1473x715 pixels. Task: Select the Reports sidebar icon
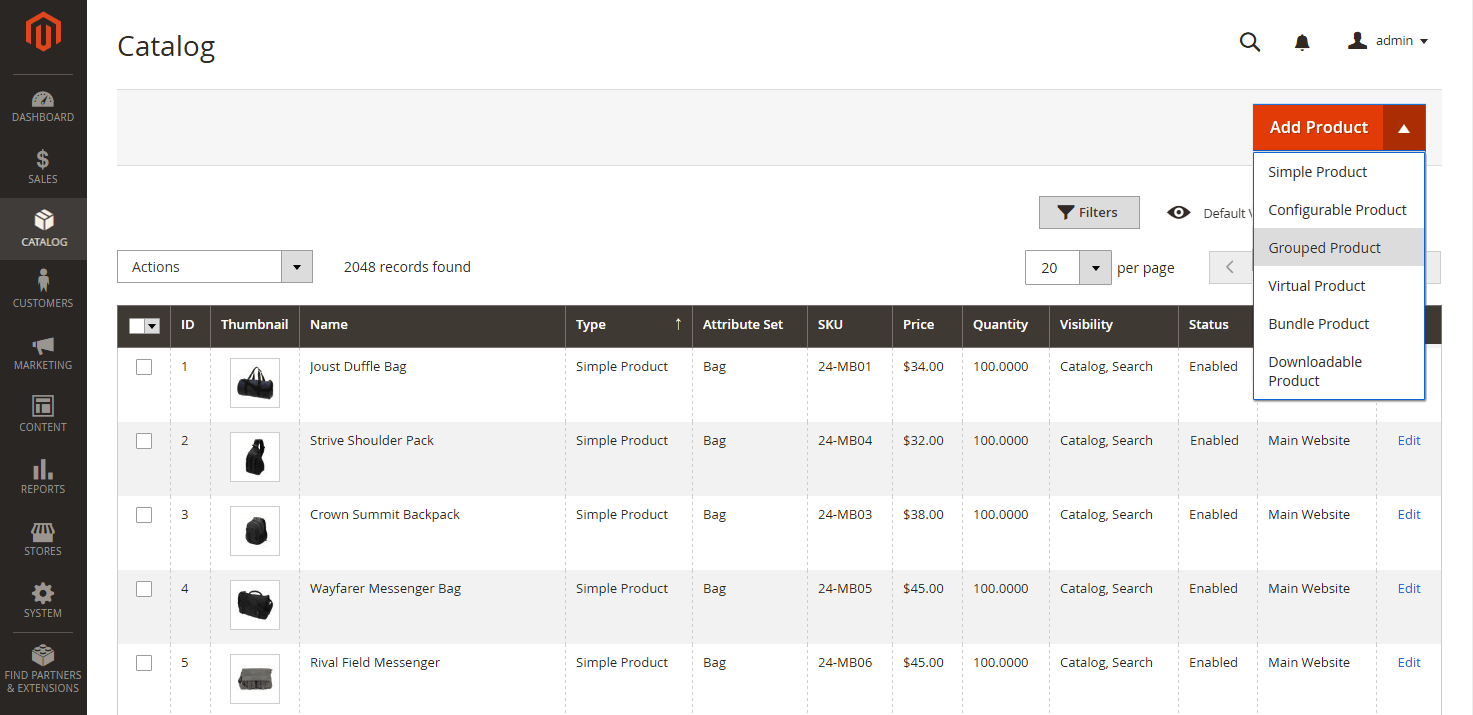(x=43, y=477)
